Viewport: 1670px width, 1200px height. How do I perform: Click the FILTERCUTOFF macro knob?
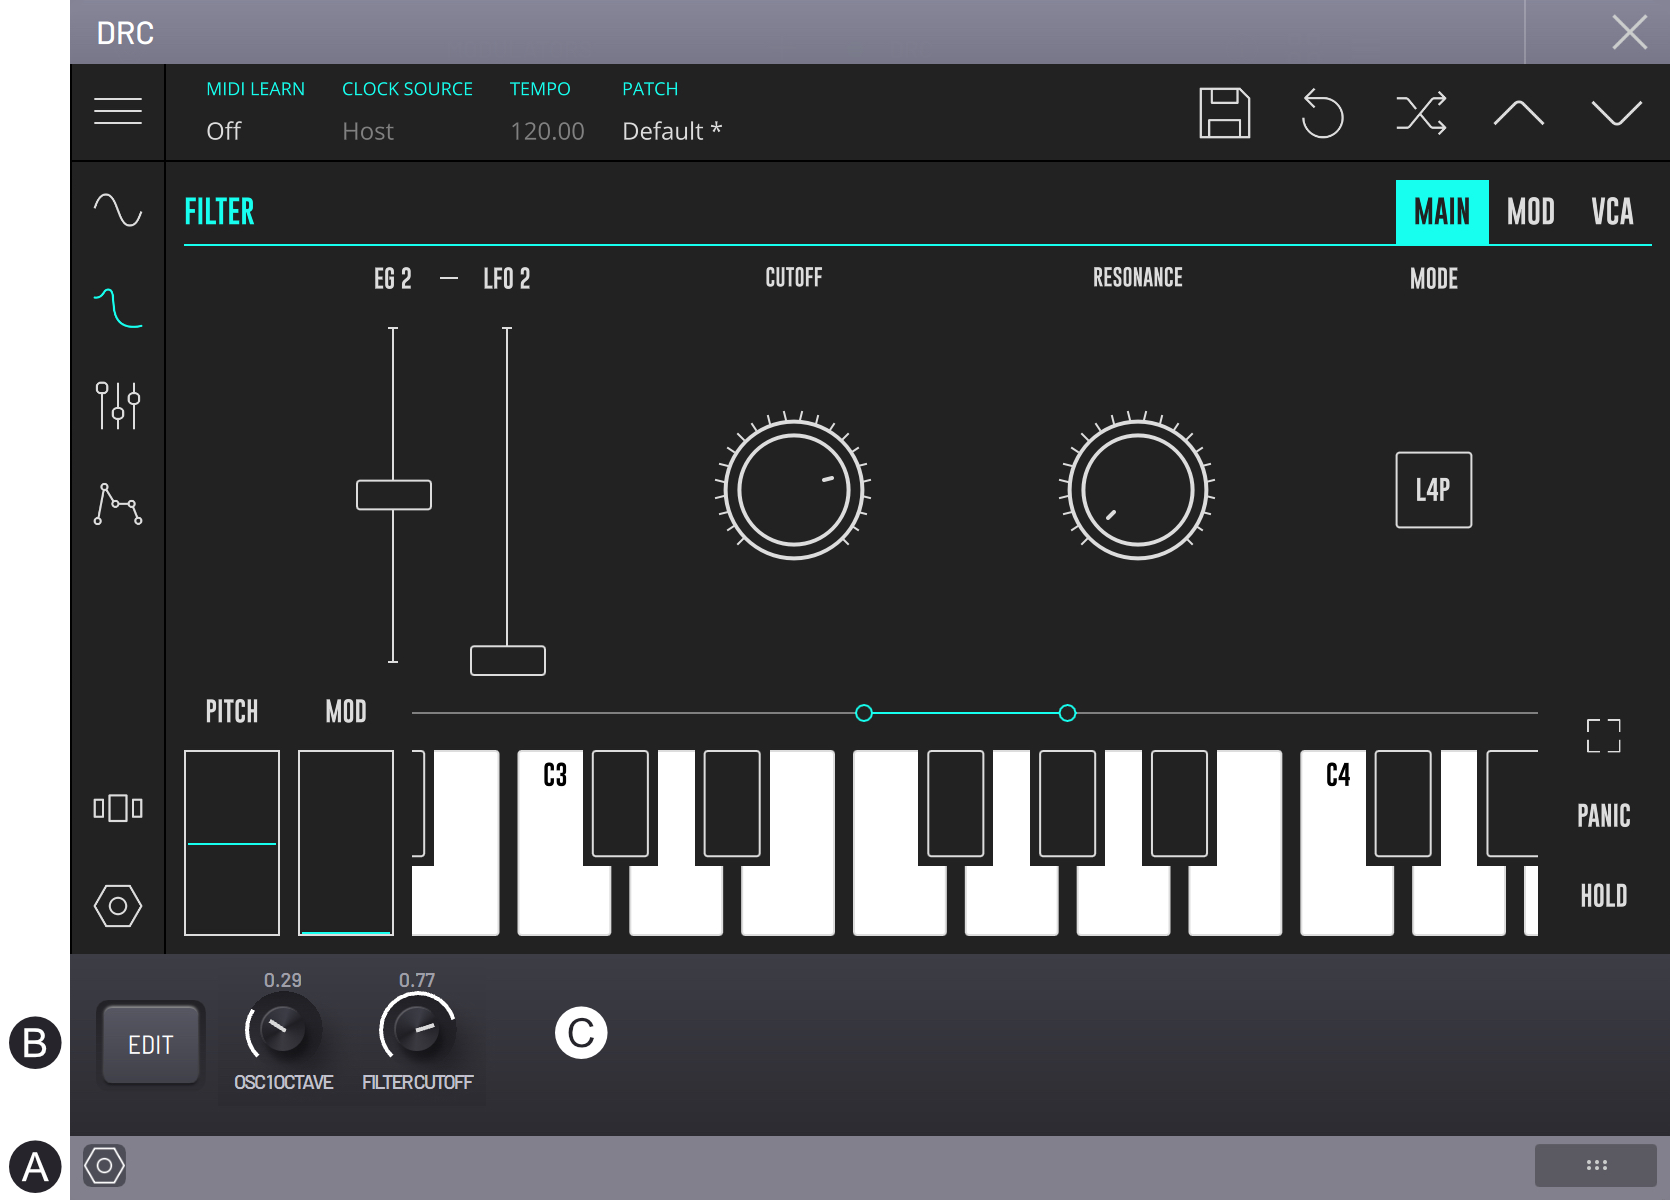click(x=418, y=1030)
